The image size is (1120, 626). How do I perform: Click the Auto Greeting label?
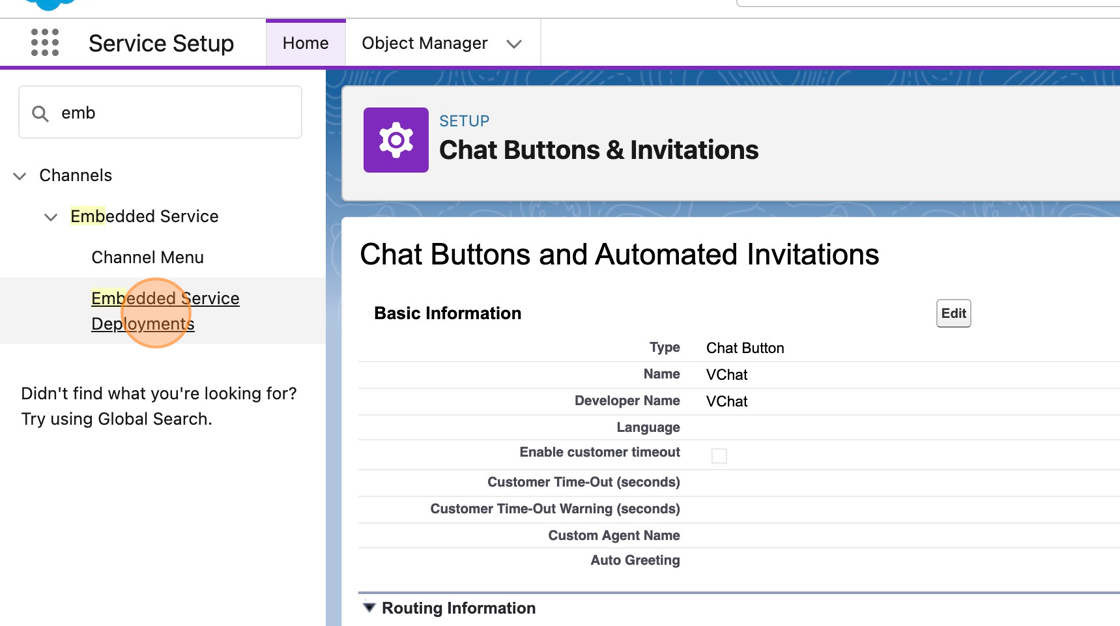coord(635,560)
